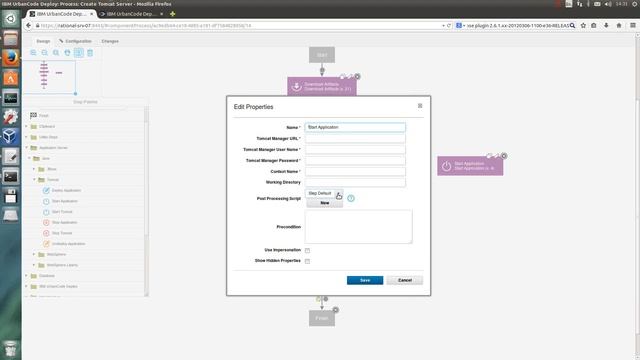Click the Firefox home icon
This screenshot has height=360, width=640.
(619, 25)
